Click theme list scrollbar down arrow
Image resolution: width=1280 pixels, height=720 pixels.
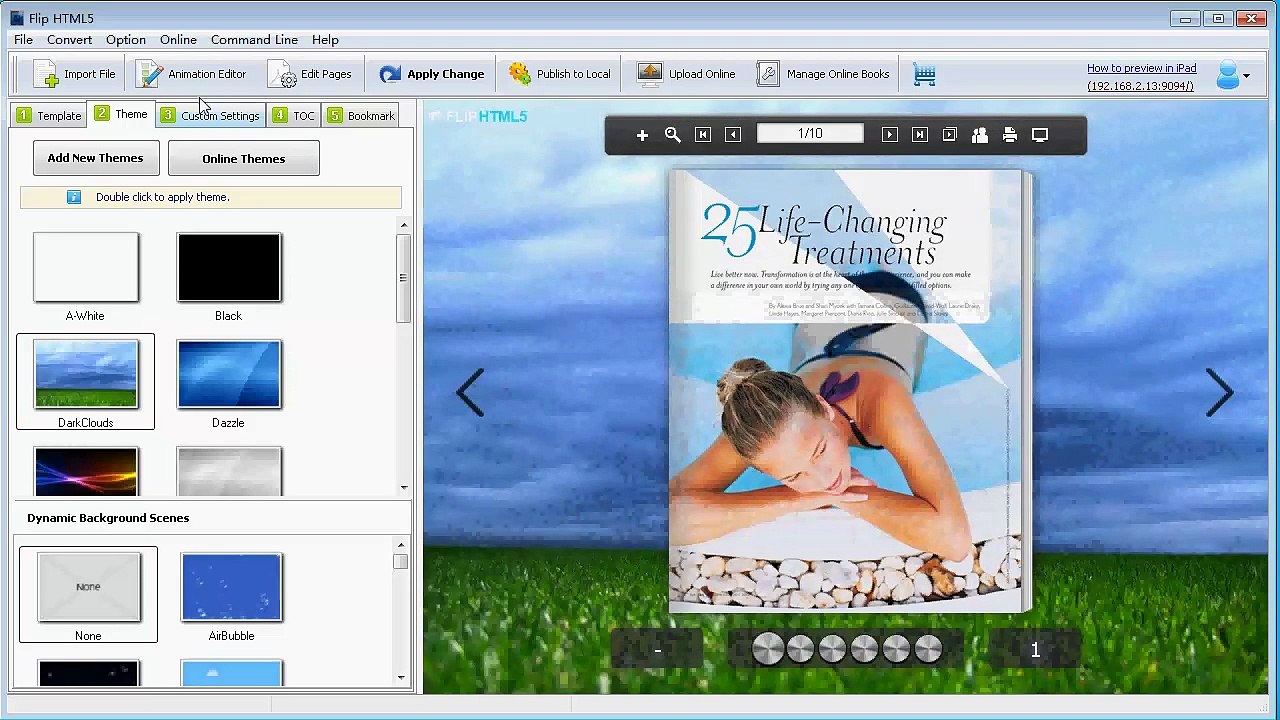pos(403,488)
